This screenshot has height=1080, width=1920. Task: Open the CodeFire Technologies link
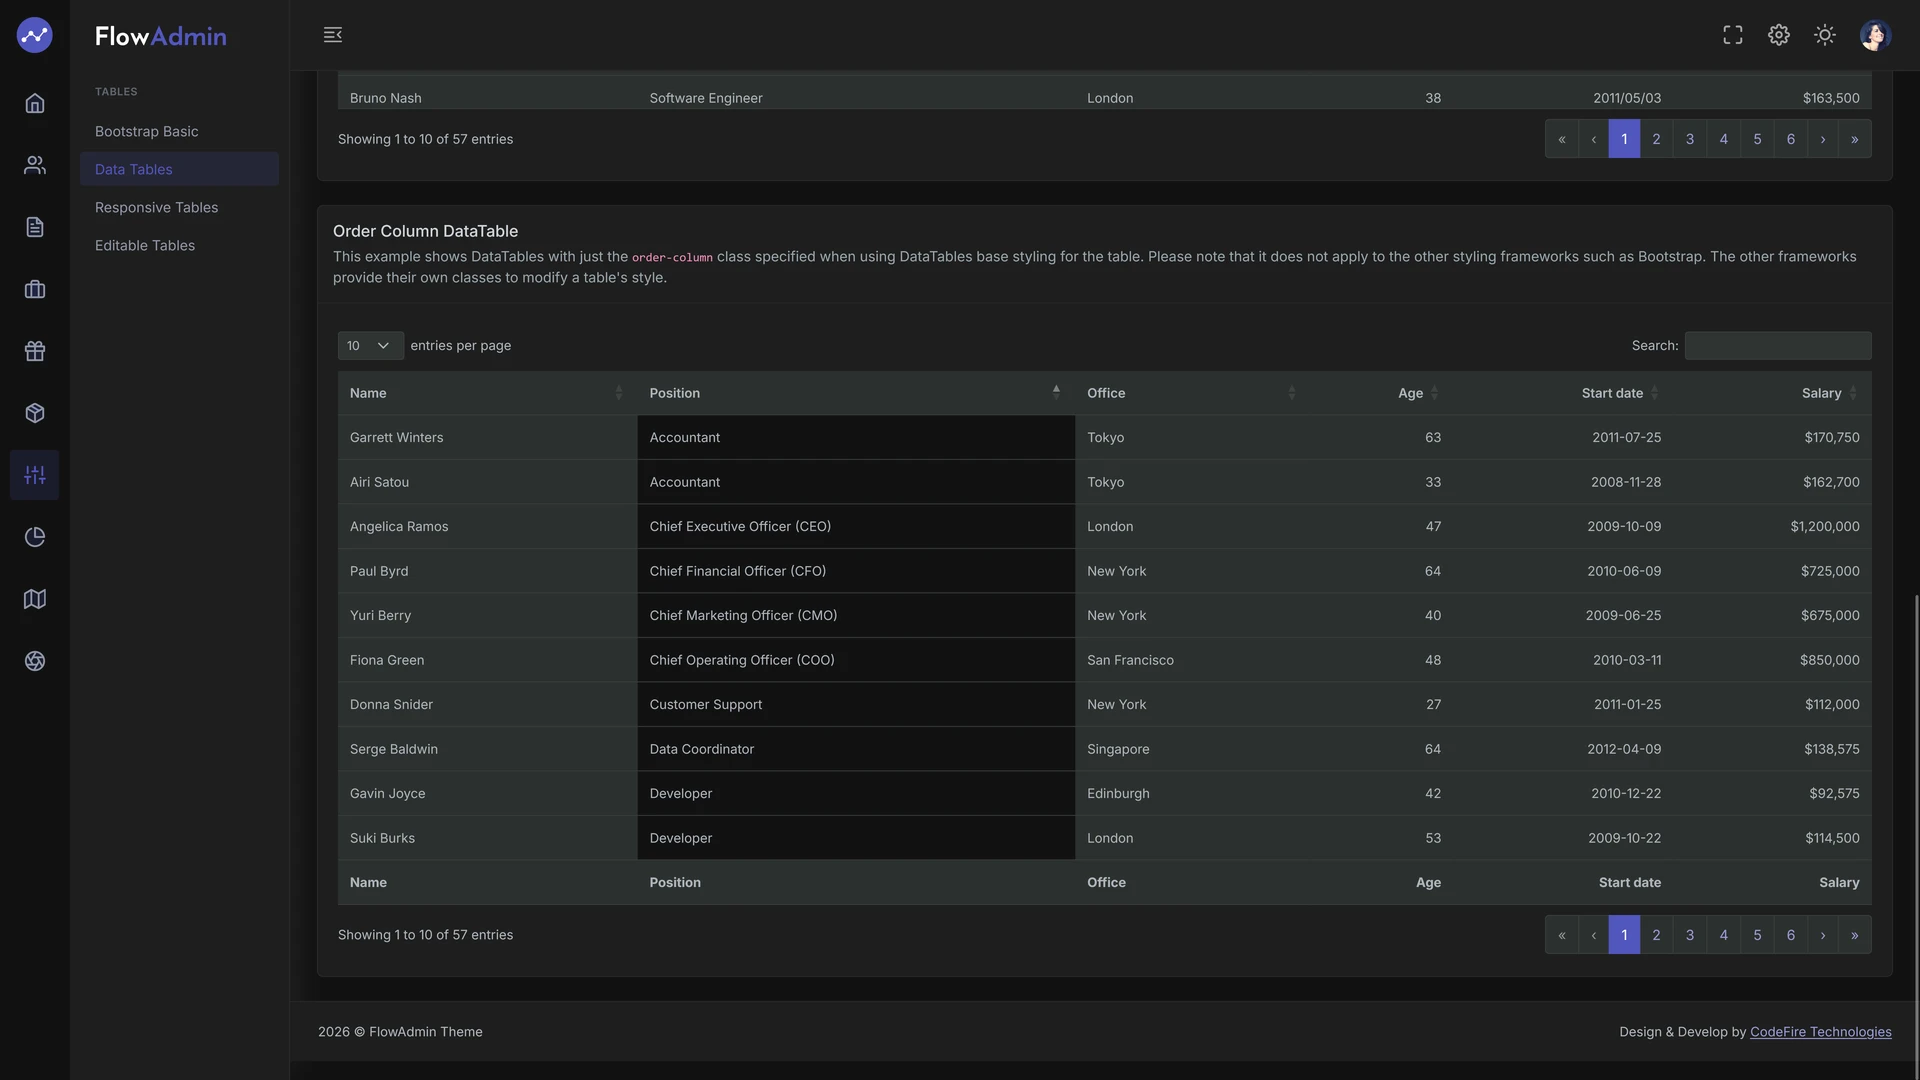1820,1032
